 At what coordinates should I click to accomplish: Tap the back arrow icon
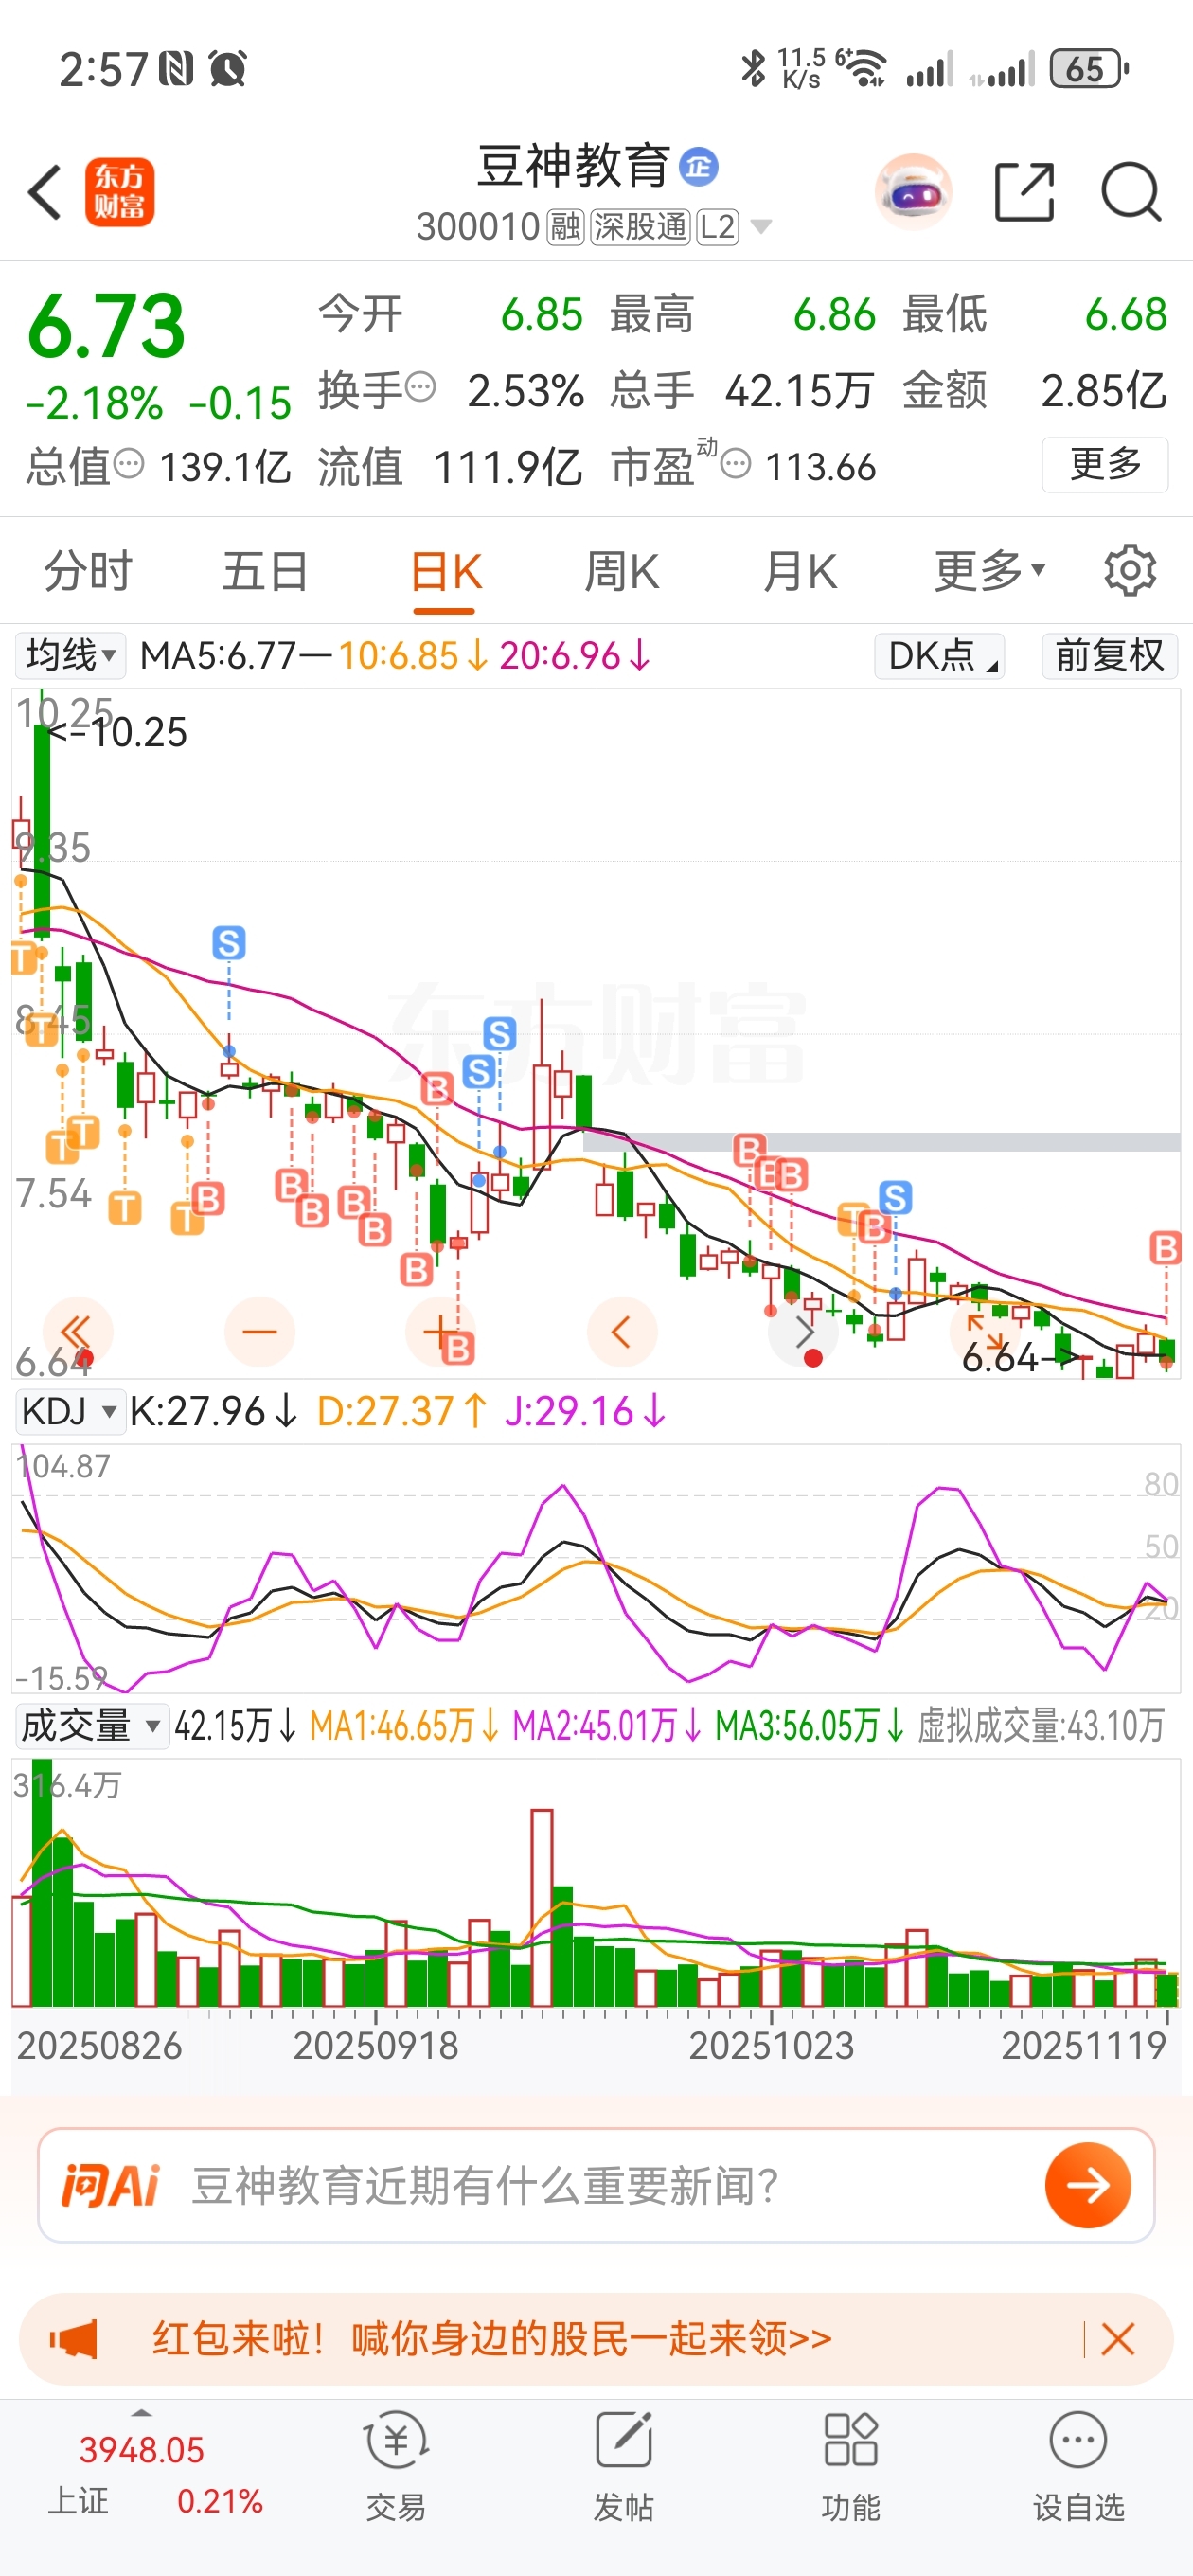[45, 191]
